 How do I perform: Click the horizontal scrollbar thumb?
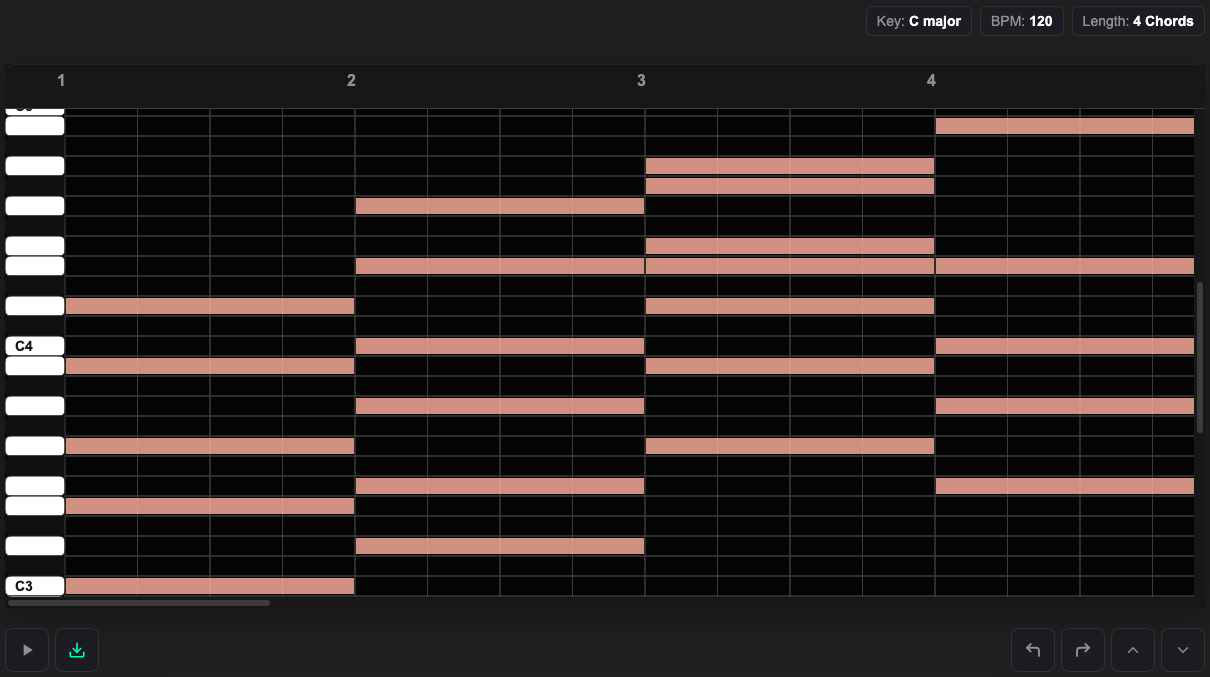click(x=139, y=603)
